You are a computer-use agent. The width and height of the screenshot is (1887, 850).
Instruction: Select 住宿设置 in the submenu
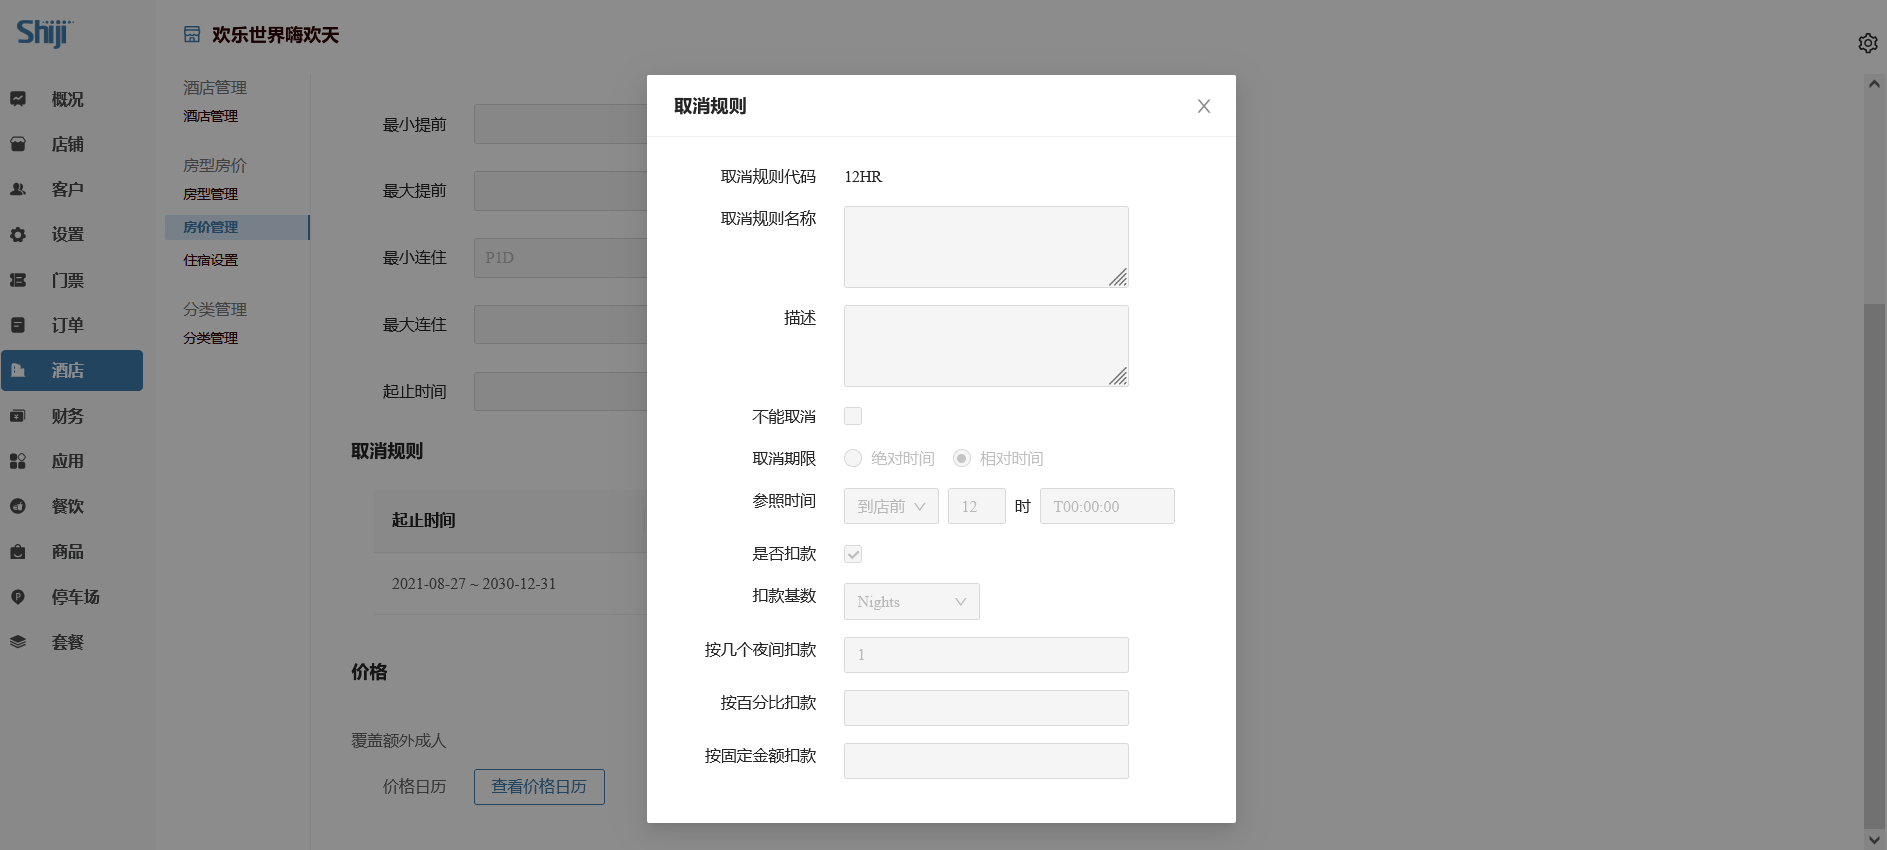point(211,260)
